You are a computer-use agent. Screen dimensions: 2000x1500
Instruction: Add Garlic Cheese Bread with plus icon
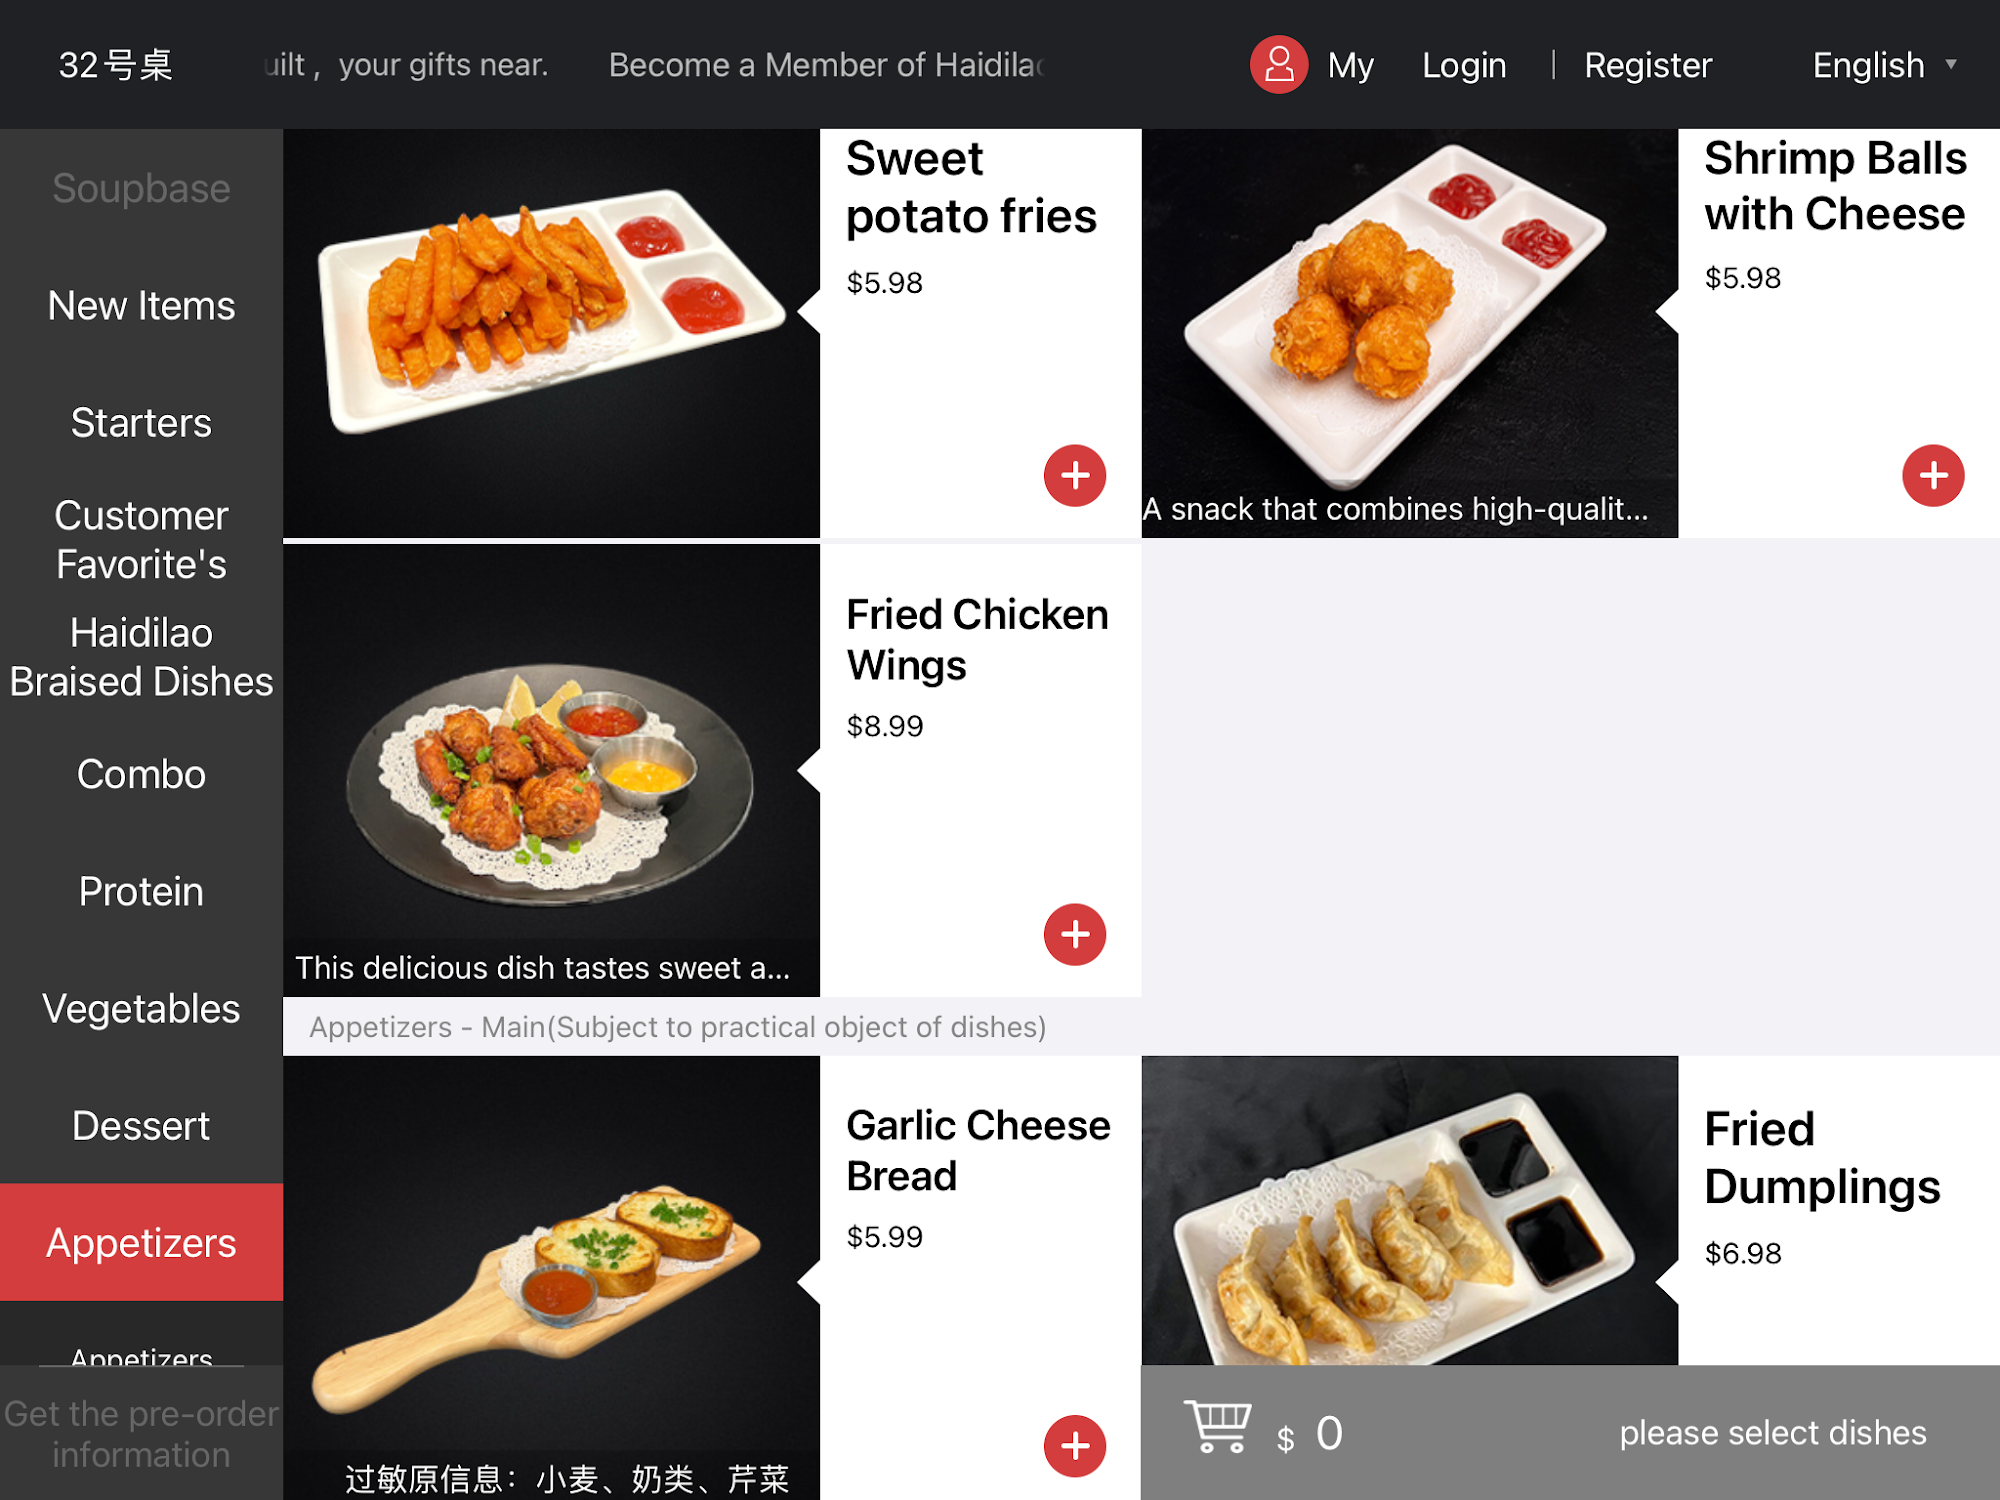[1075, 1445]
